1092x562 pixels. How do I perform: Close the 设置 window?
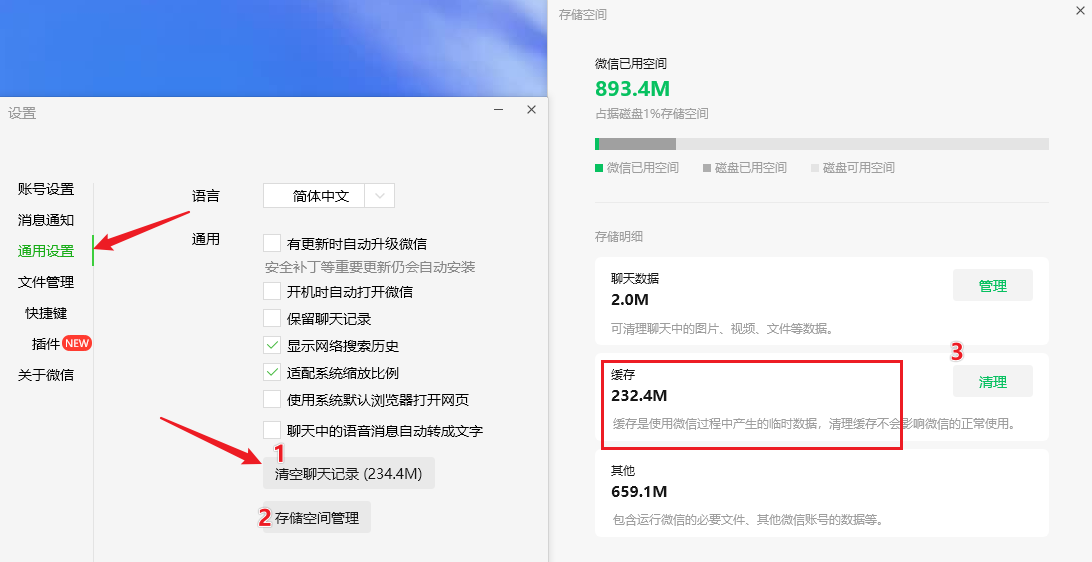[x=531, y=110]
